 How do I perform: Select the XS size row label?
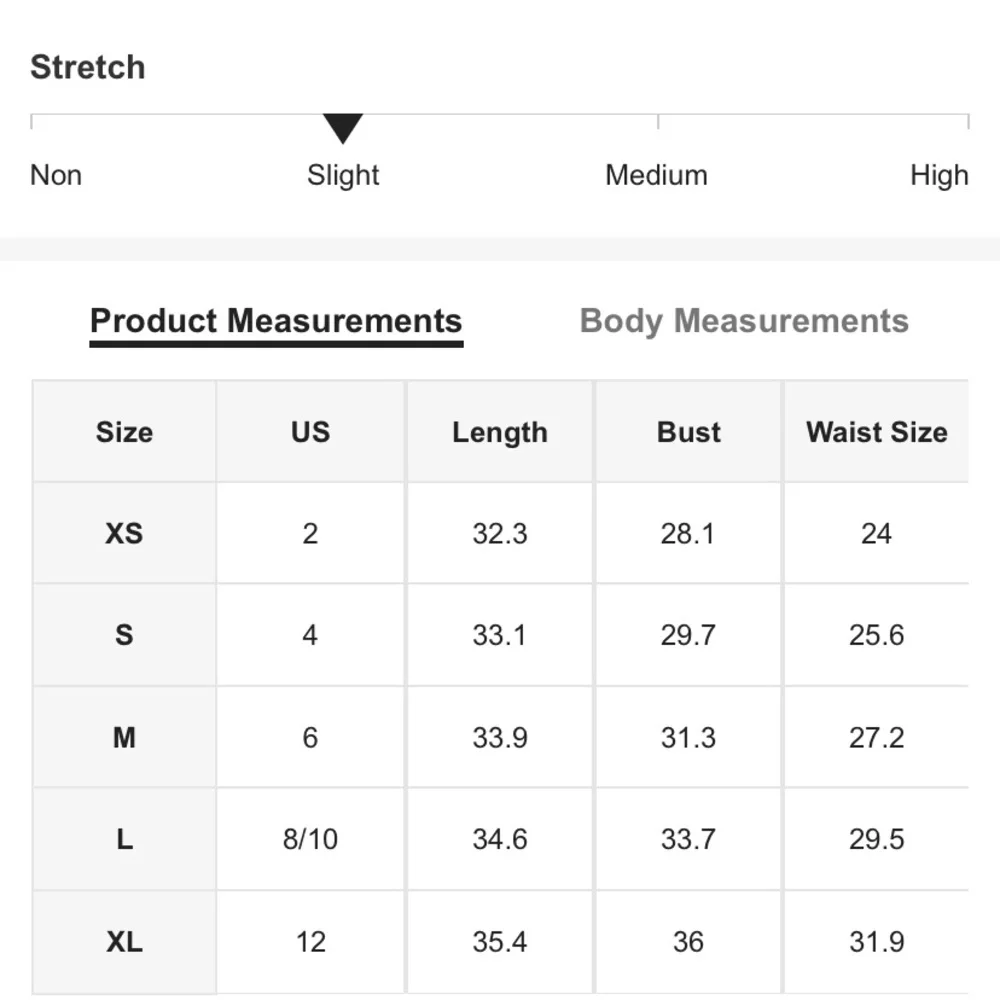click(x=124, y=533)
